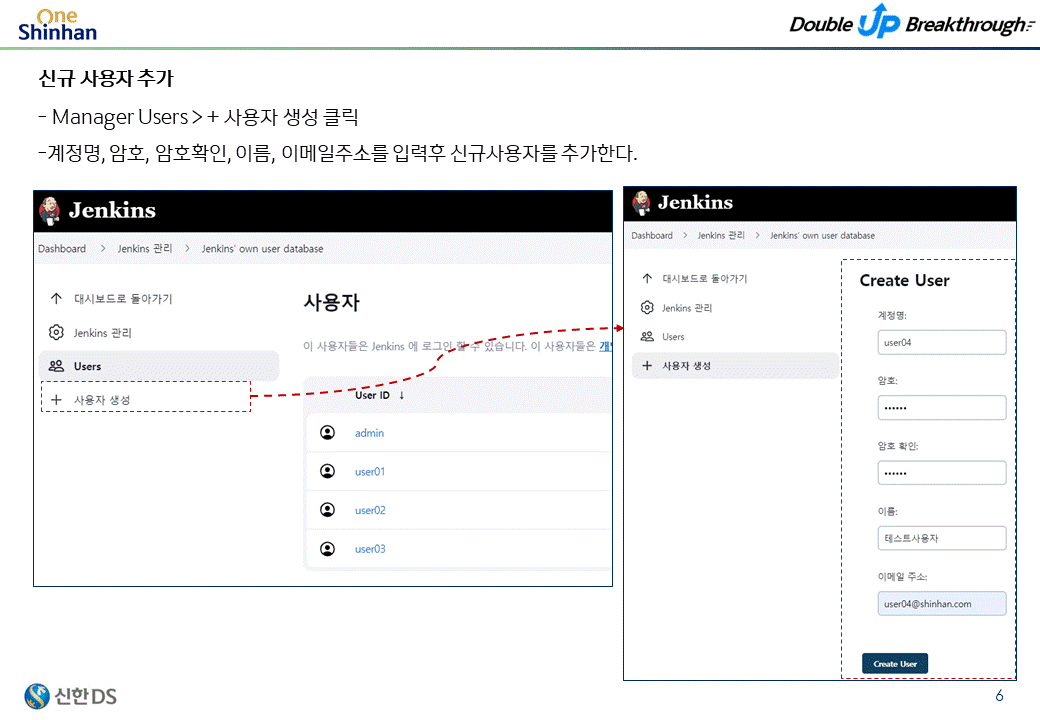1040x720 pixels.
Task: Select 대시보드로 돌아가기 in left sidebar
Action: (123, 299)
